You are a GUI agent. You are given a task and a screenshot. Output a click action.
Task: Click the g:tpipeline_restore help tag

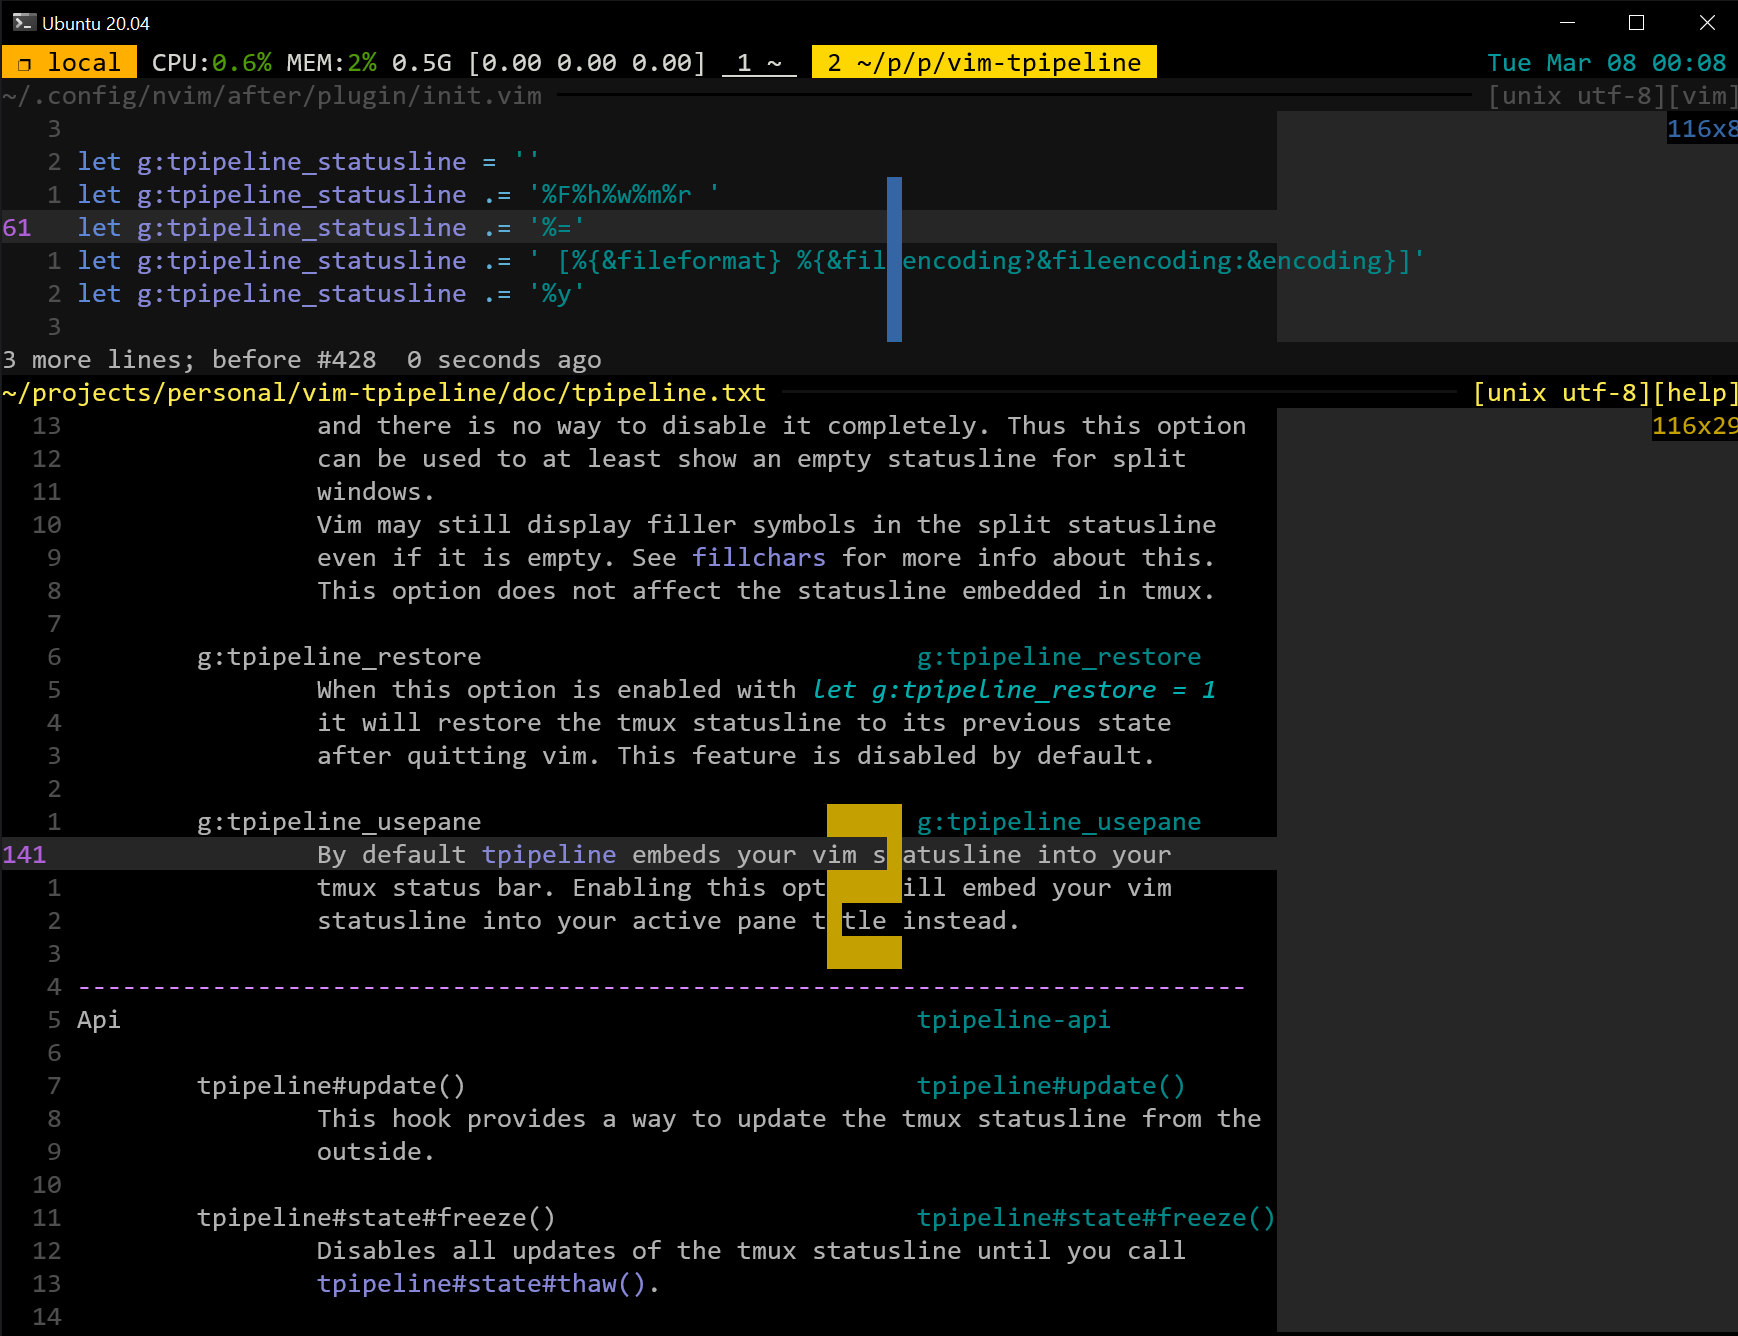tap(1059, 656)
